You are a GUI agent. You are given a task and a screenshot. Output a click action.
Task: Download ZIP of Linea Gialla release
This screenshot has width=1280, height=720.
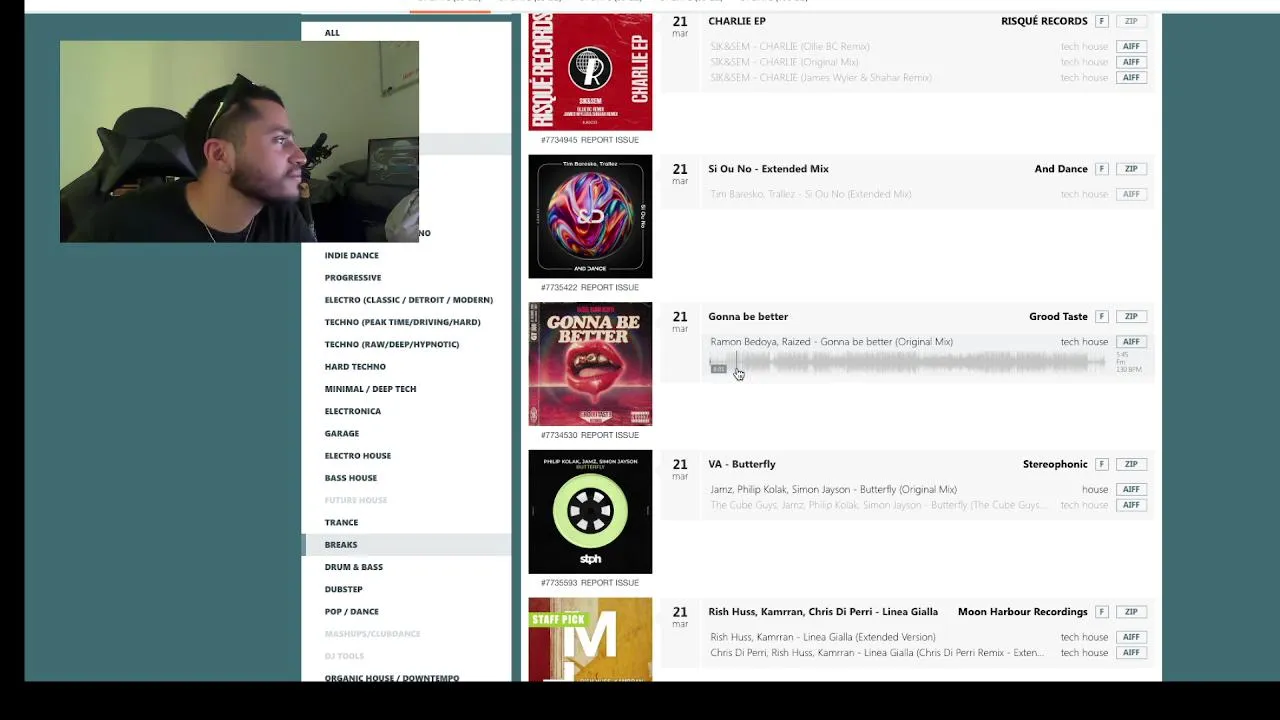[1131, 612]
